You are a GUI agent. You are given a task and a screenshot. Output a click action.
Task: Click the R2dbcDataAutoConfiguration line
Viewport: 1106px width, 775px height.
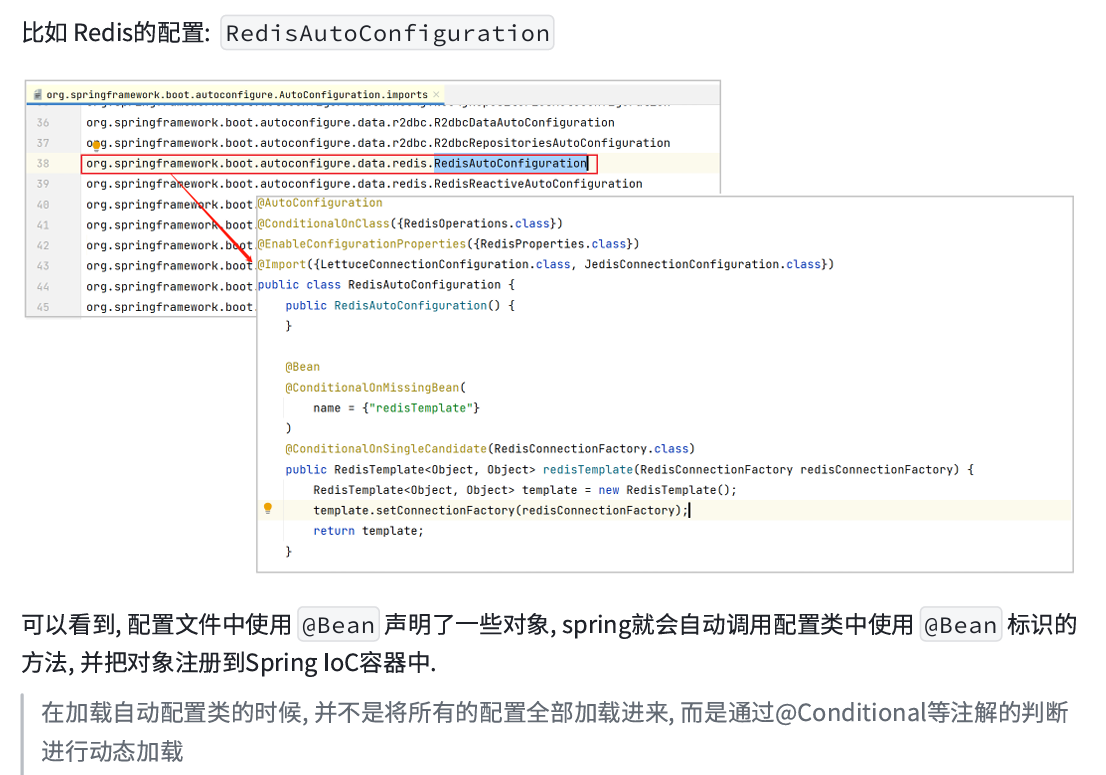point(350,123)
